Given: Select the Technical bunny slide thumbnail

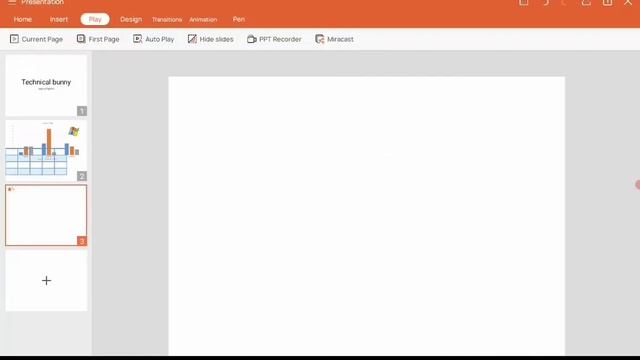Looking at the screenshot, I should [x=46, y=86].
